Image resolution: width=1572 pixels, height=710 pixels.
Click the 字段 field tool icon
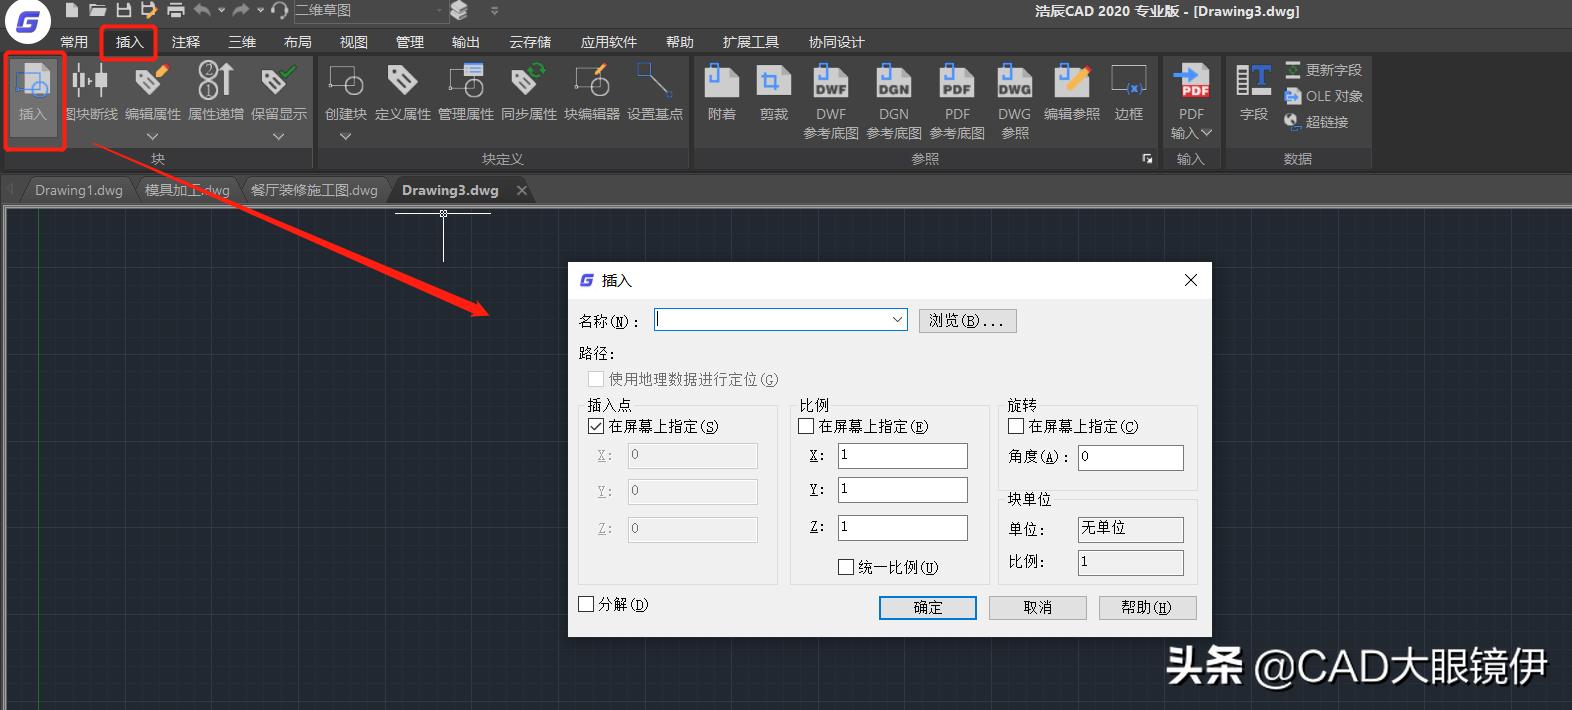[x=1254, y=92]
